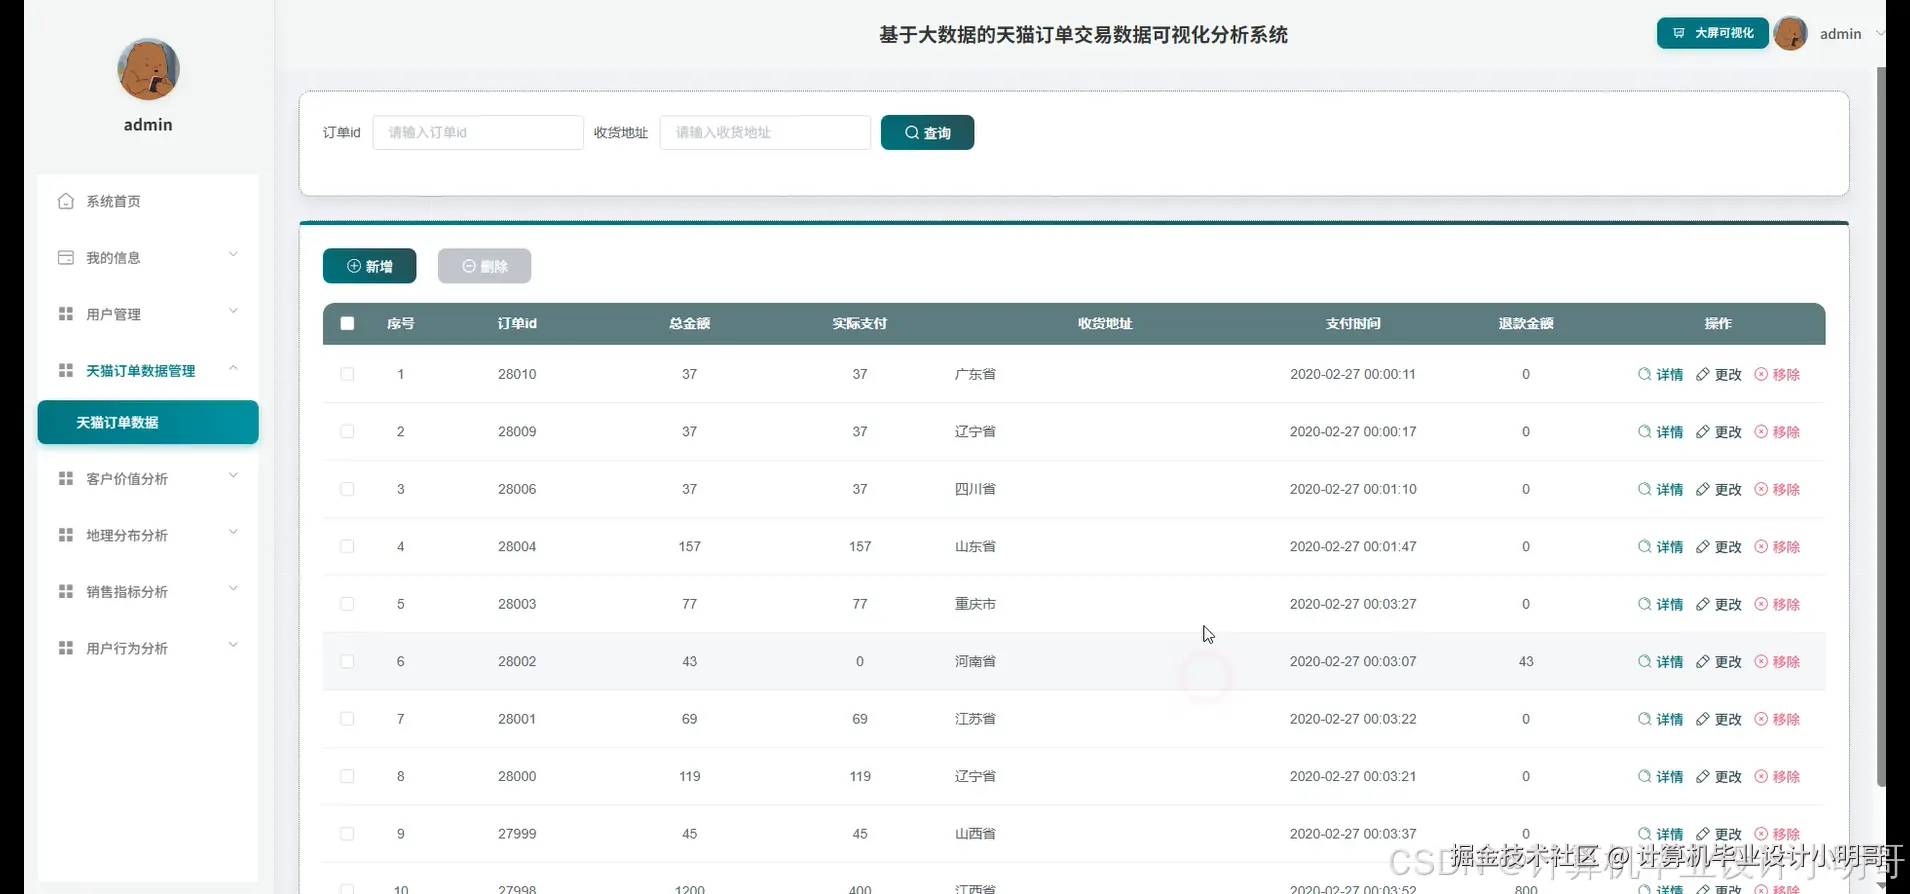This screenshot has width=1910, height=894.
Task: Edit order 28010 with 更改
Action: 1719,374
